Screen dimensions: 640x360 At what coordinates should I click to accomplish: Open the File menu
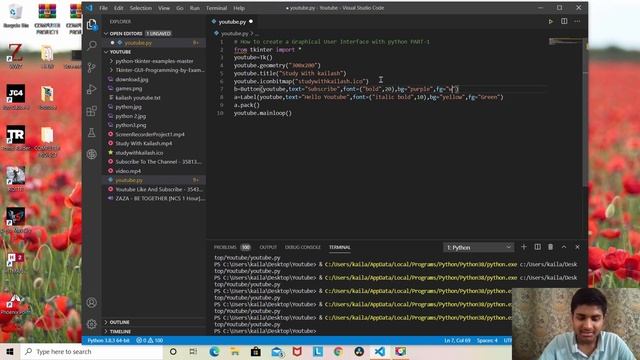pos(103,8)
